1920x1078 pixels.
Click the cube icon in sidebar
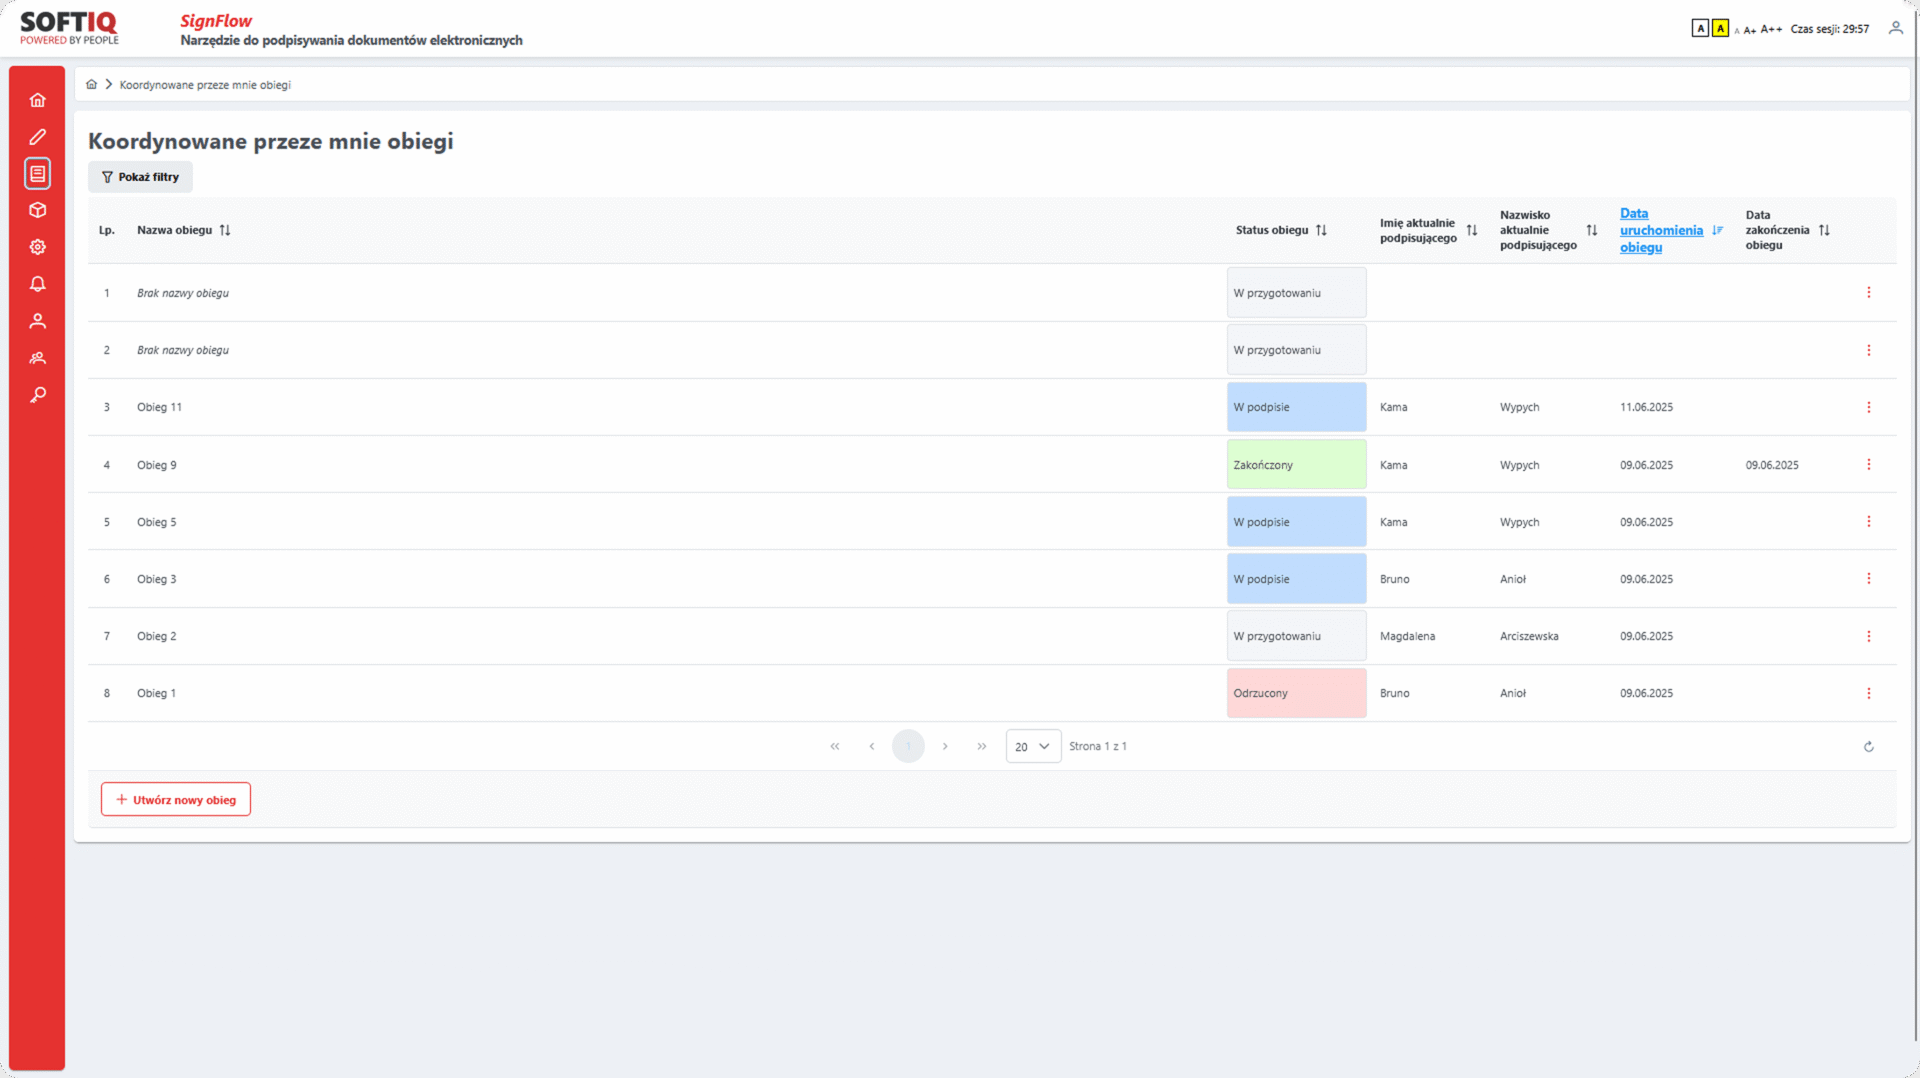click(x=38, y=210)
